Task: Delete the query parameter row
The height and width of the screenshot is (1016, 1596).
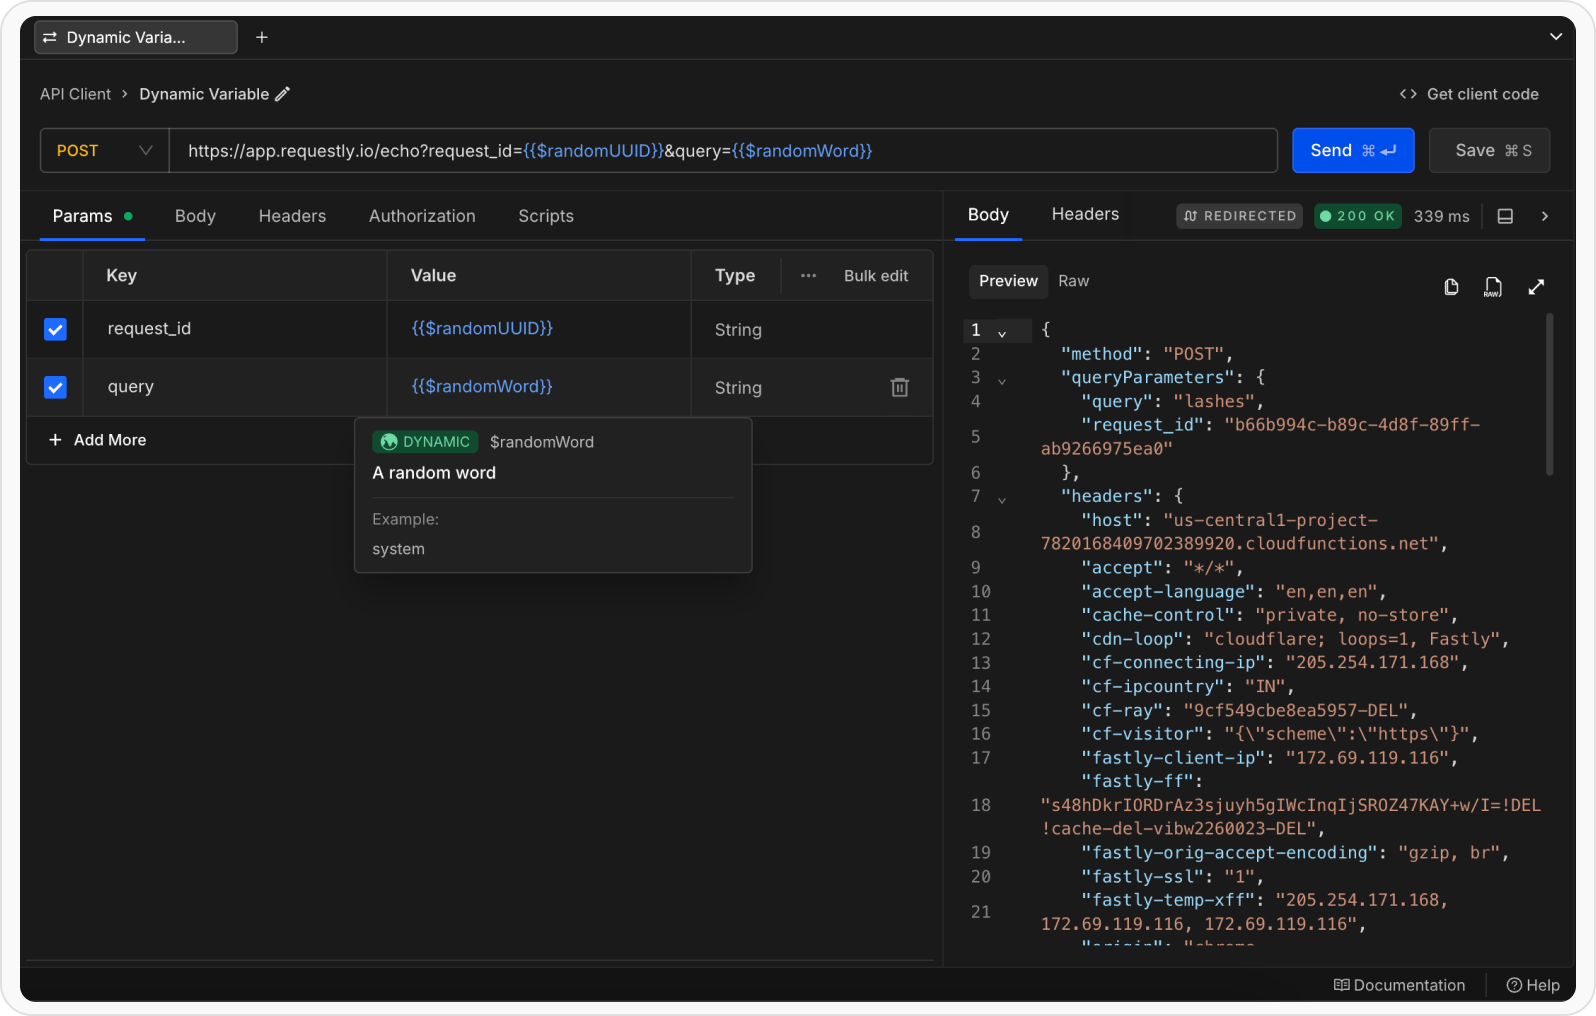Action: 899,387
